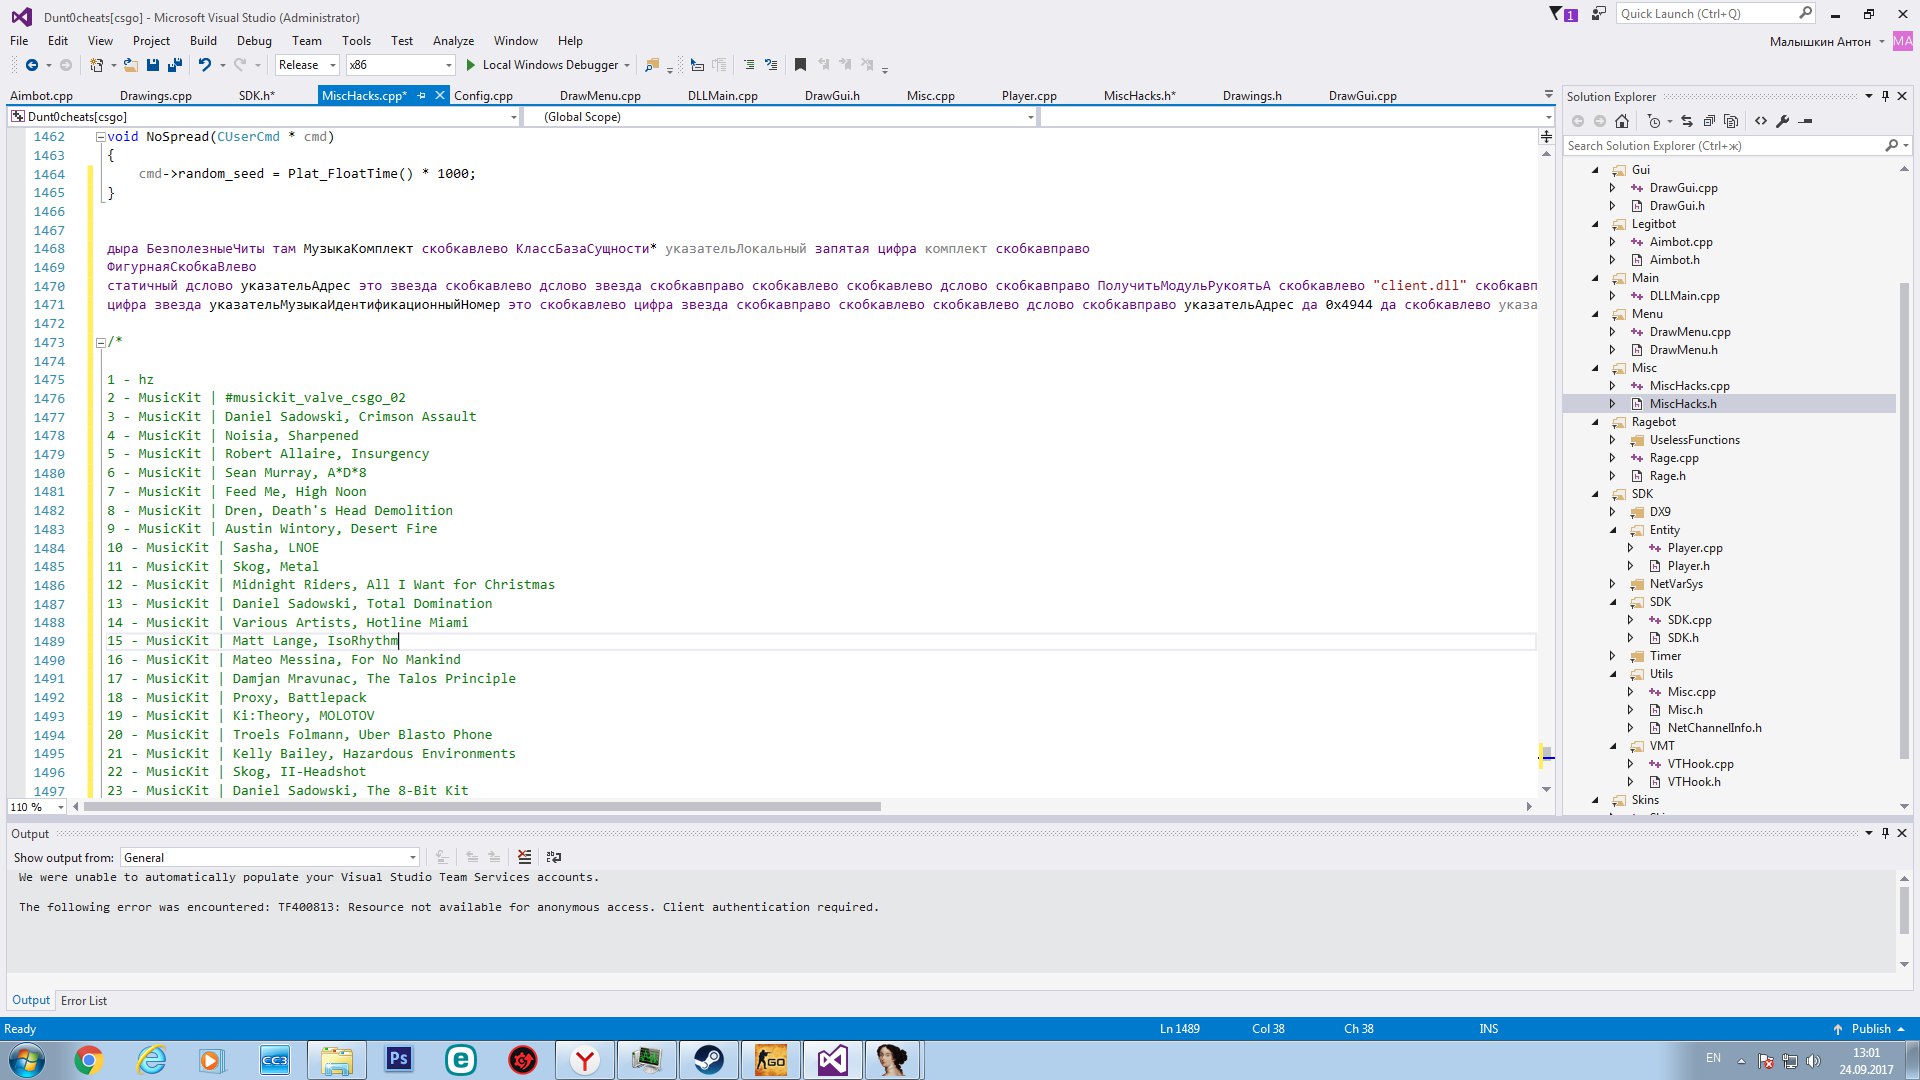Switch to the Config.cpp tab
Viewport: 1920px width, 1080px height.
pyautogui.click(x=483, y=96)
